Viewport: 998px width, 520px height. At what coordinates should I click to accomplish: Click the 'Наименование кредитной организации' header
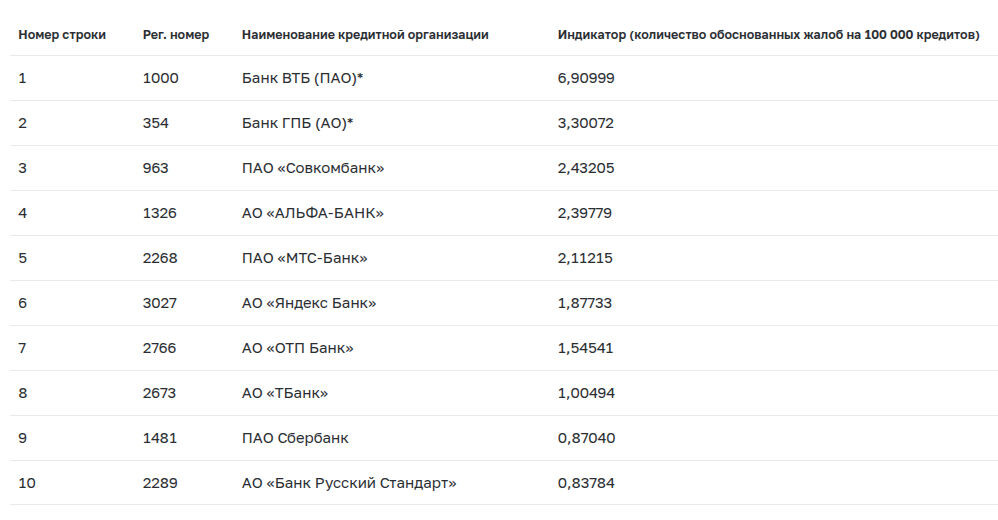[x=365, y=35]
